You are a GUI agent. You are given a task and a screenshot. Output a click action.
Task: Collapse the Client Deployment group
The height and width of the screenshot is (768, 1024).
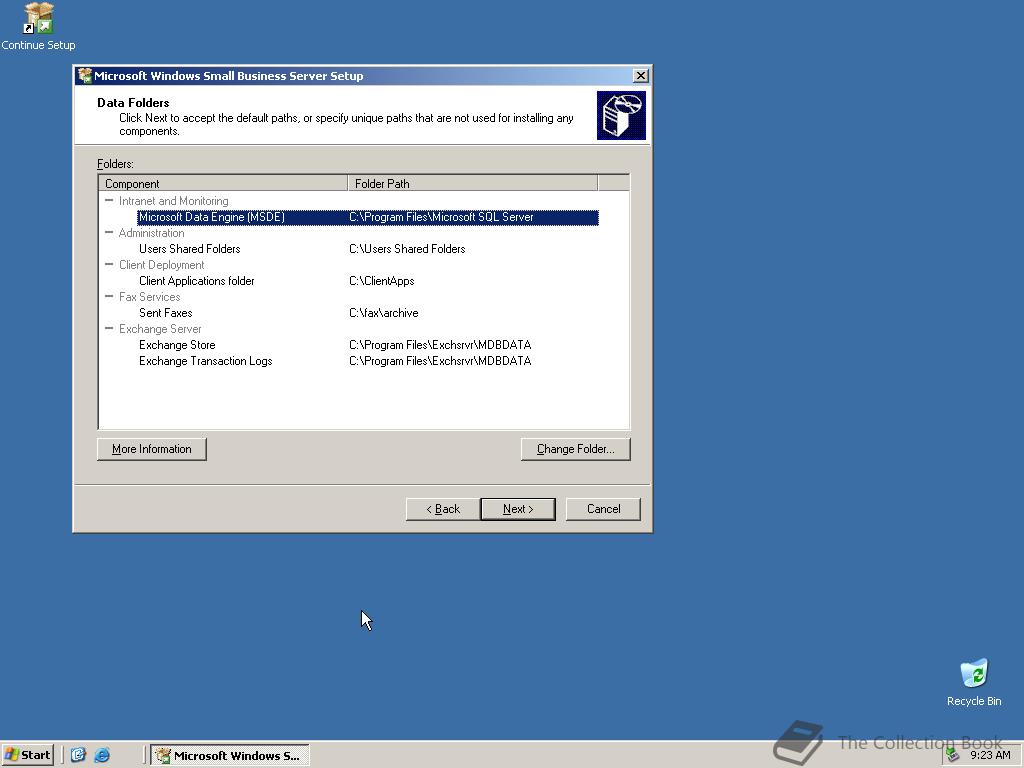[109, 264]
